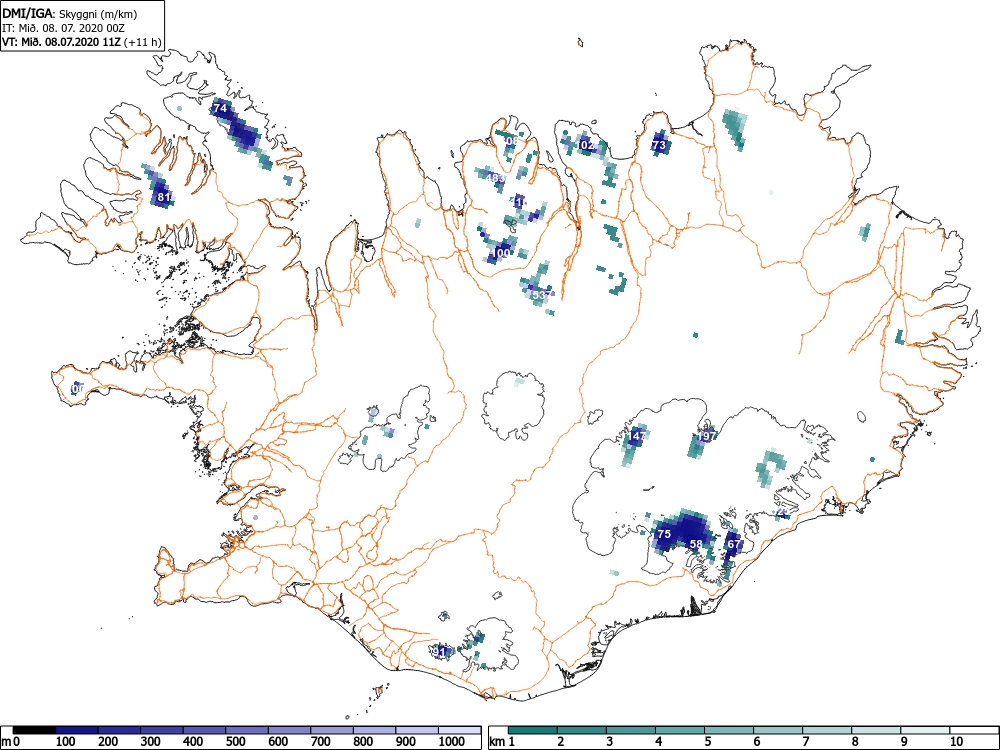The height and width of the screenshot is (750, 1000).
Task: Click the '200' tick label in the metre legend
Action: (108, 742)
